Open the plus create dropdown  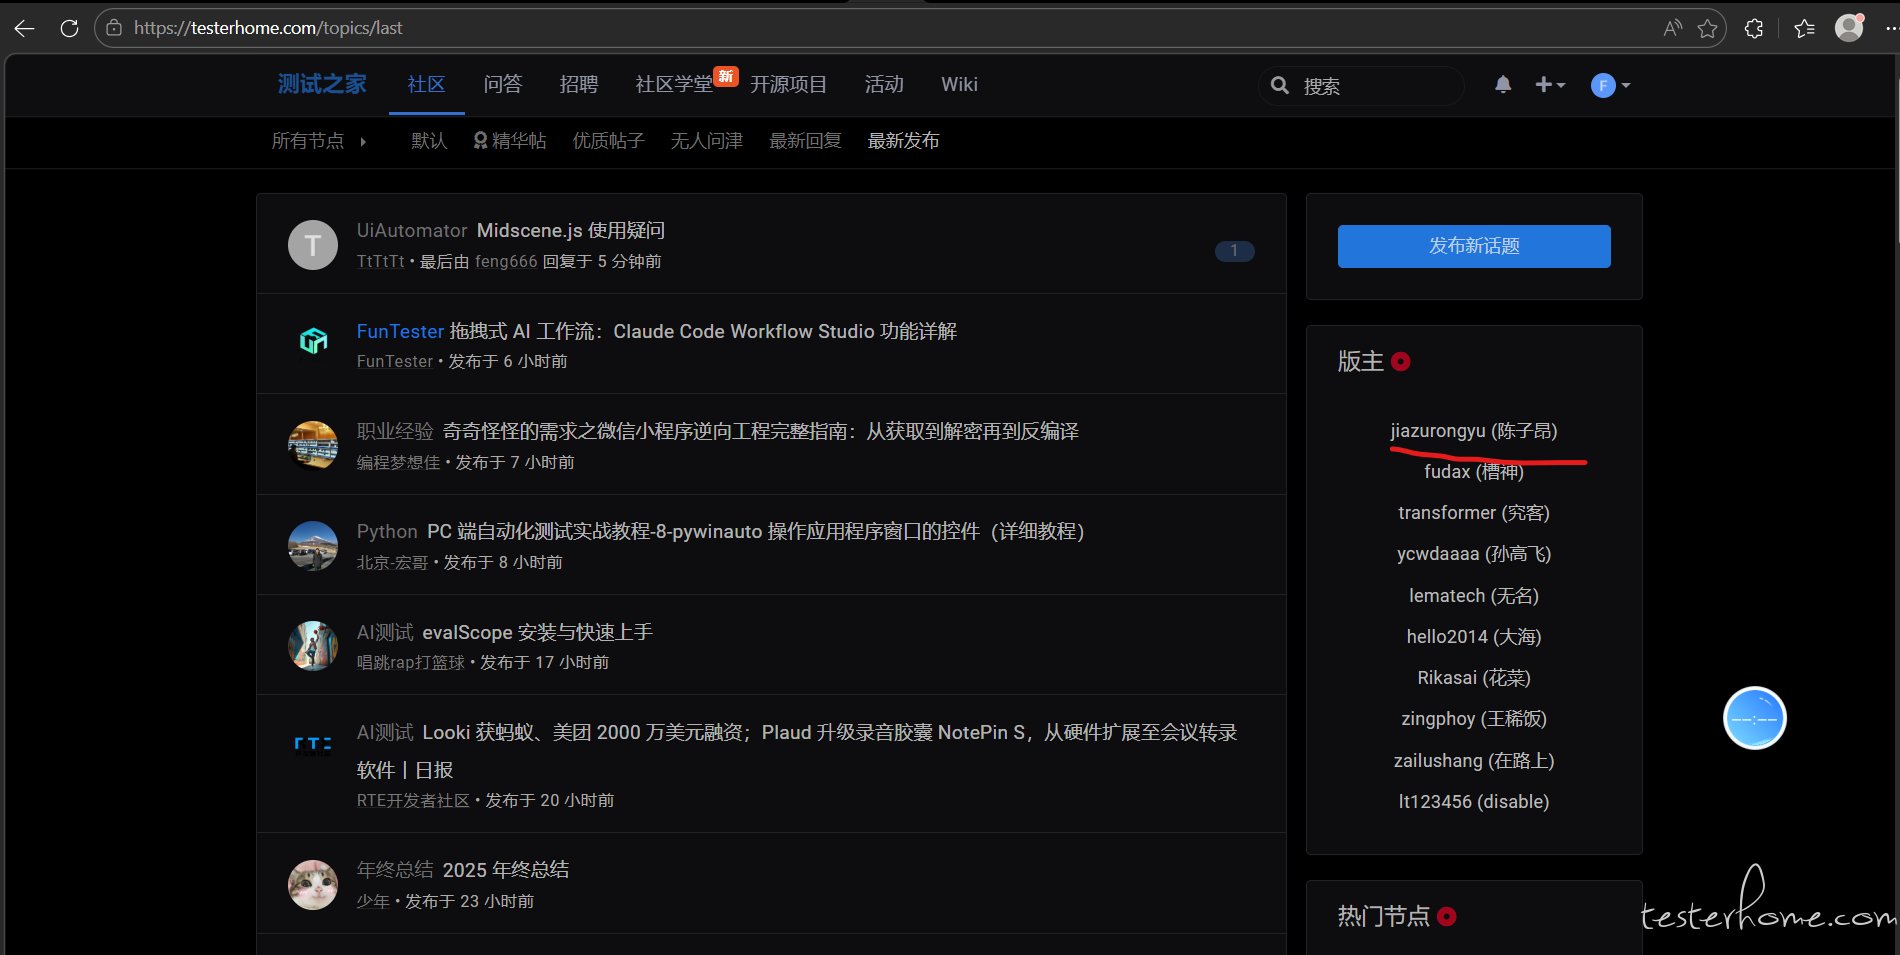coord(1549,85)
